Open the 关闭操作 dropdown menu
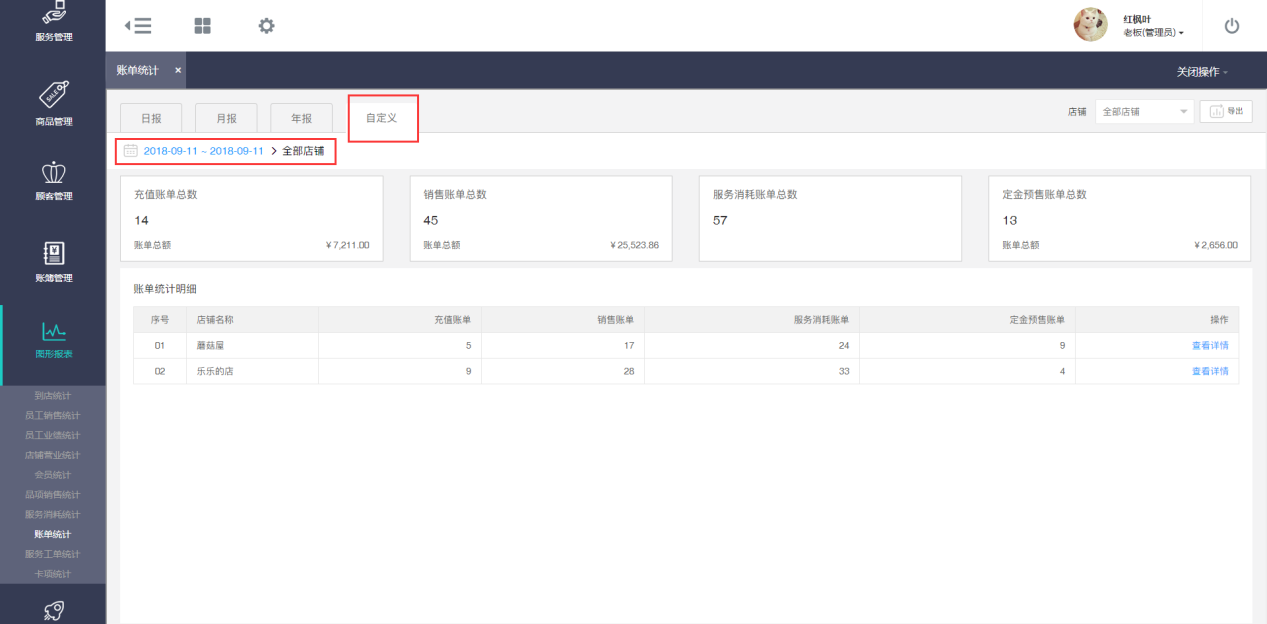Screen dimensions: 1267x624 pyautogui.click(x=1202, y=72)
